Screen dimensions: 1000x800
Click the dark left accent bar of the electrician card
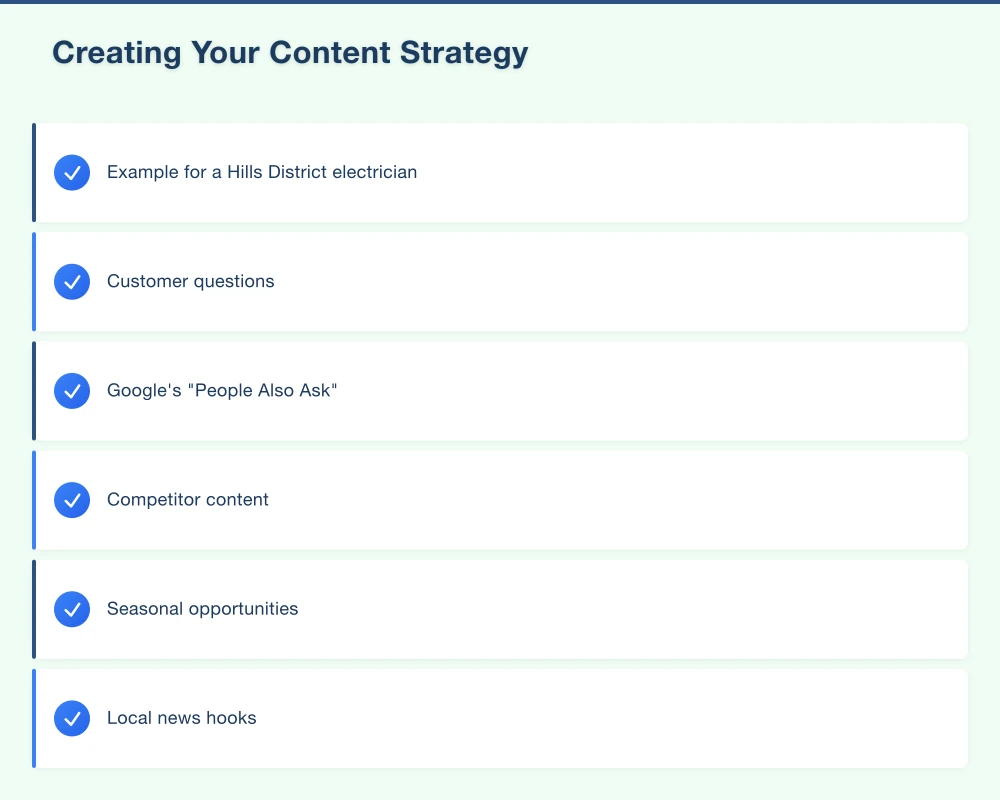tap(34, 173)
